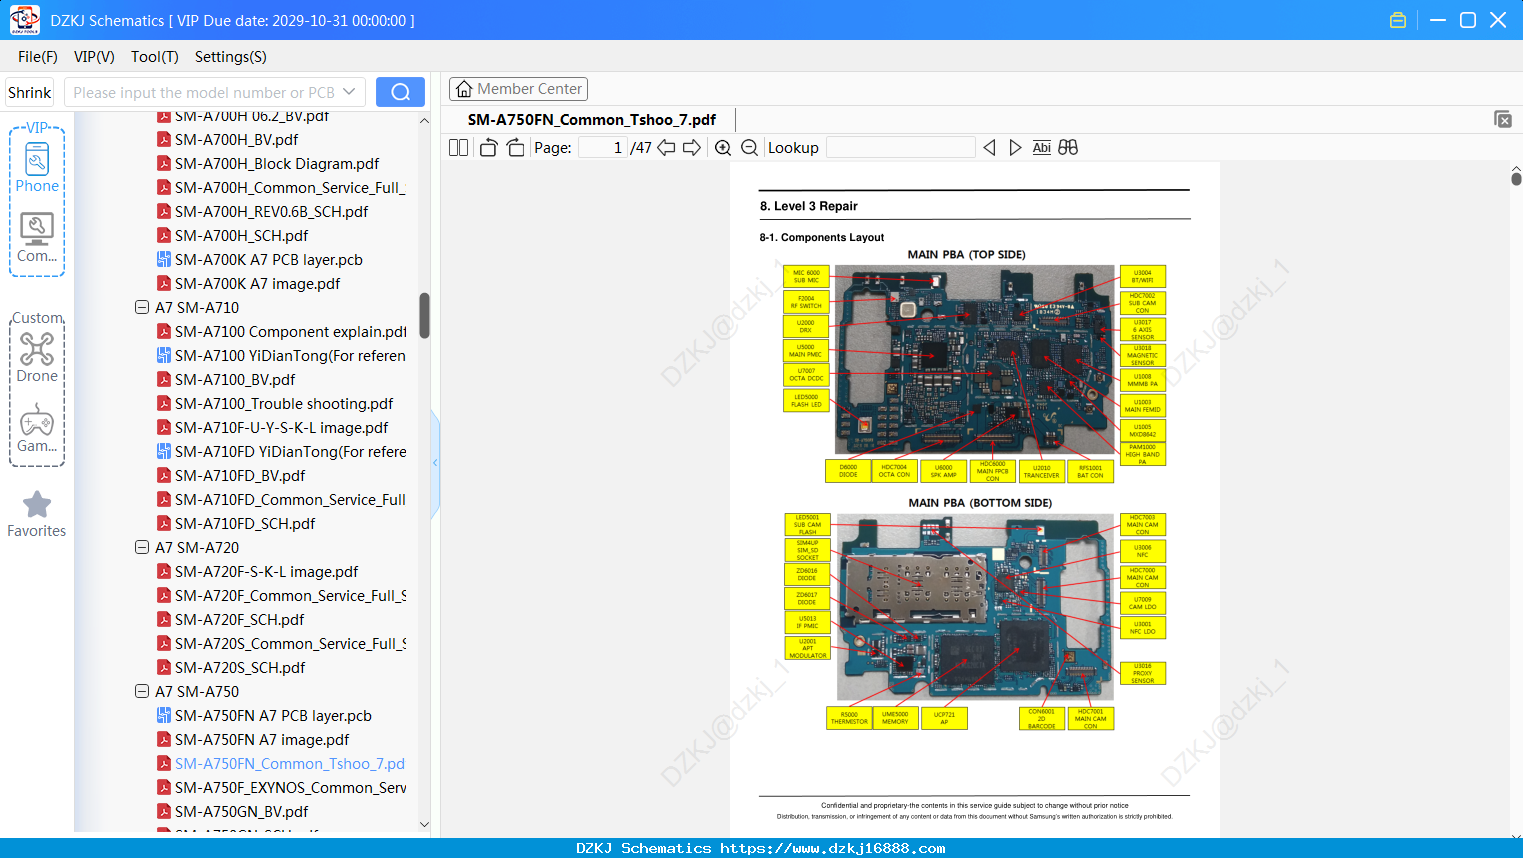Open the Tool(T) menu
The height and width of the screenshot is (858, 1523).
(155, 57)
